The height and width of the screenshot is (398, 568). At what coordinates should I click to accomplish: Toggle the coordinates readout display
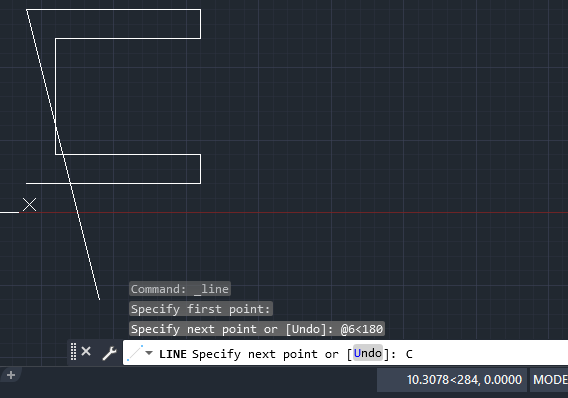pyautogui.click(x=452, y=380)
